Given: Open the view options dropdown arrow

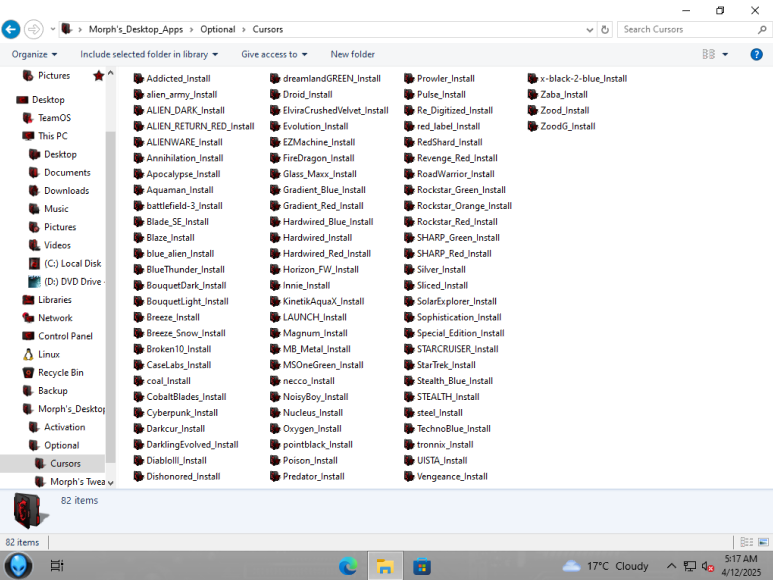Looking at the screenshot, I should (x=725, y=54).
